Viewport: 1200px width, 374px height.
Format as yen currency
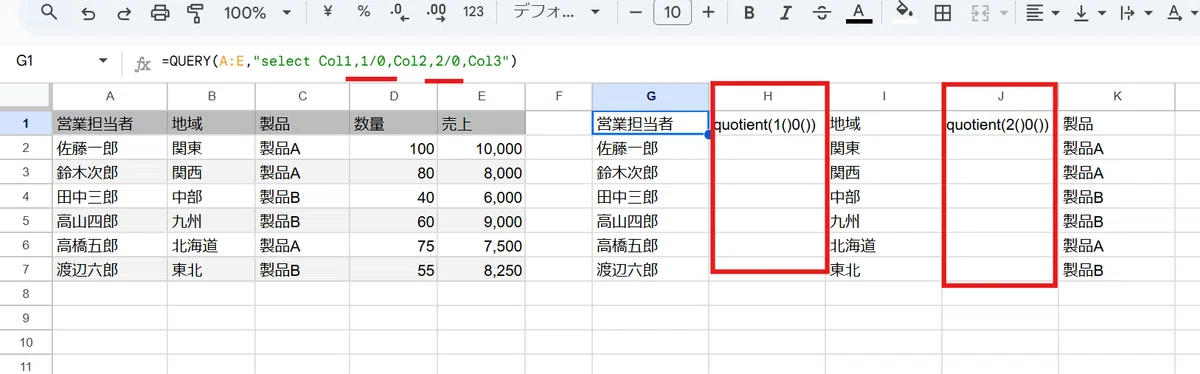point(328,13)
